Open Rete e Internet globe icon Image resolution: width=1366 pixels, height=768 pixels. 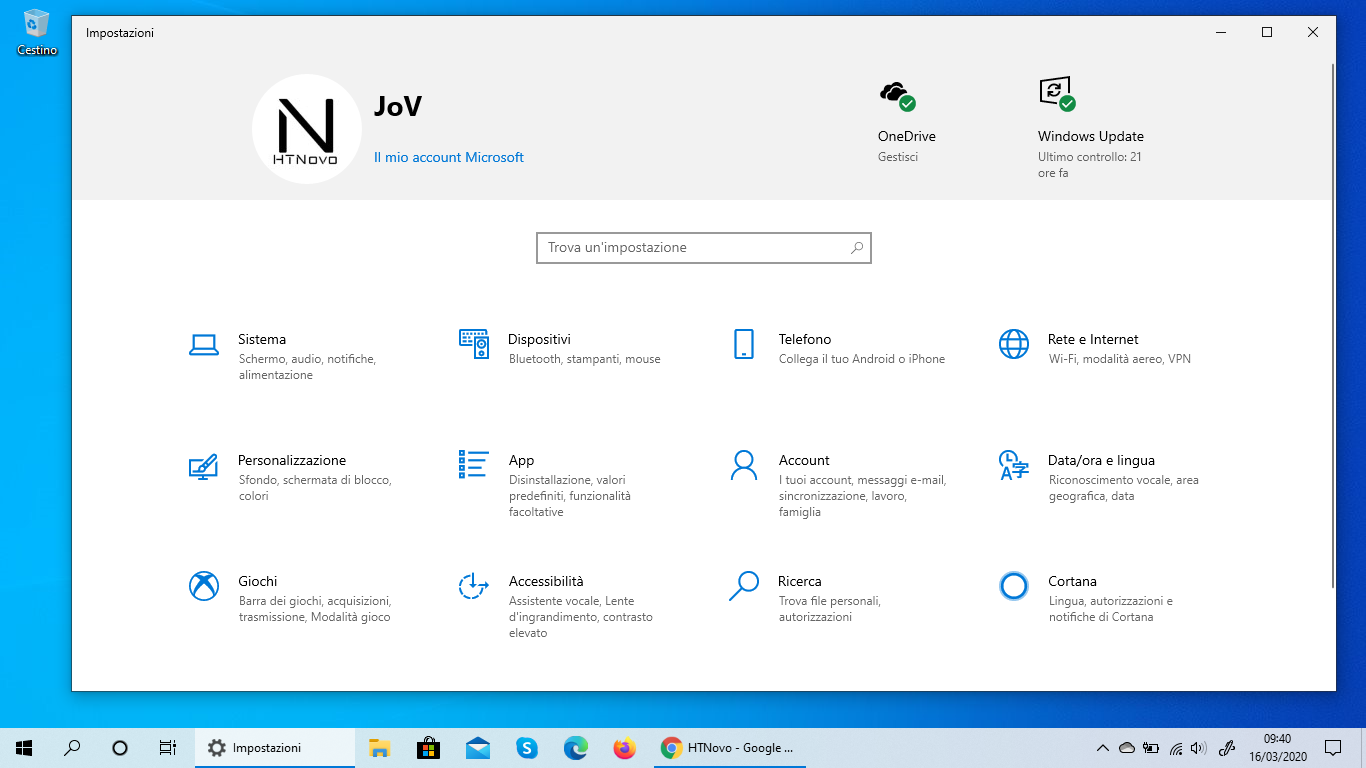(1014, 344)
